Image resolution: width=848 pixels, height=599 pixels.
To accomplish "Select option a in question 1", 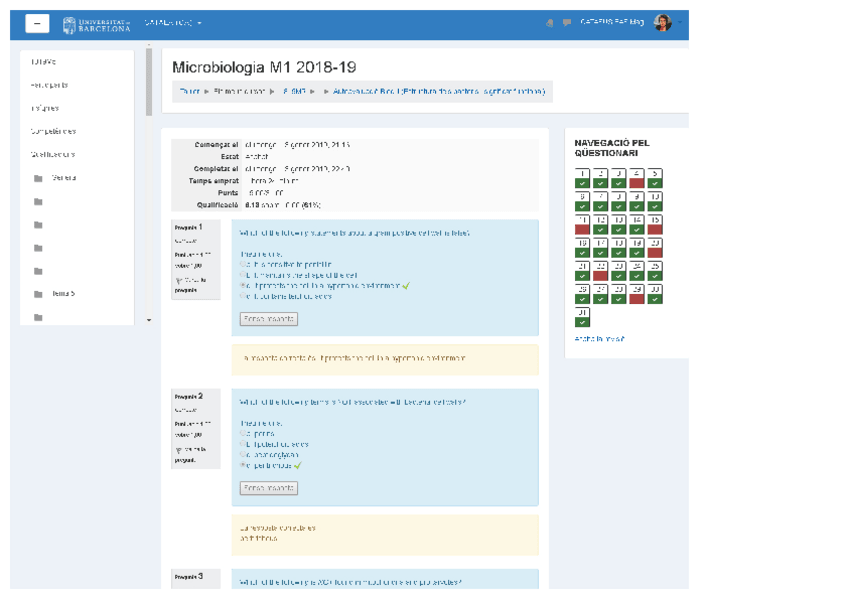I will point(243,263).
